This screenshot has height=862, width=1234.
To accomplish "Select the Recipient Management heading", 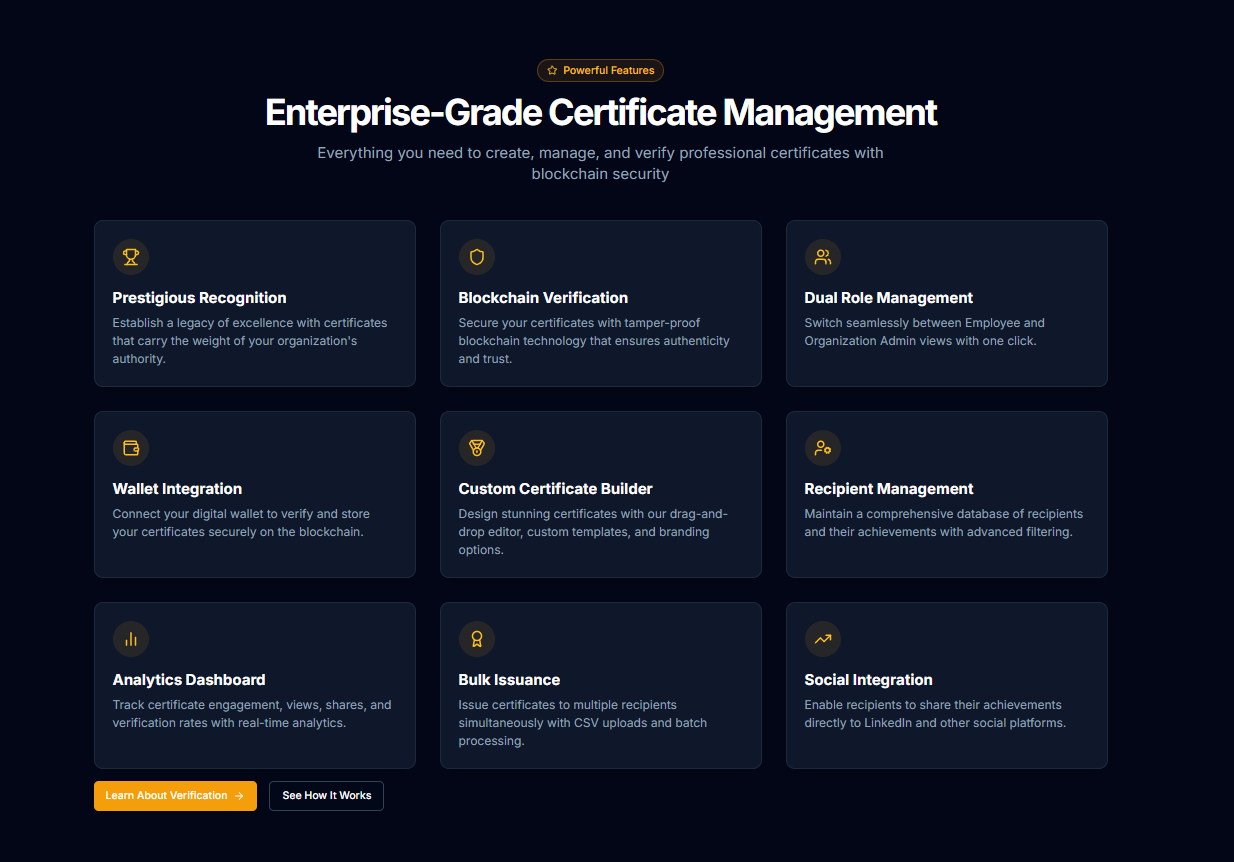I will pos(888,489).
